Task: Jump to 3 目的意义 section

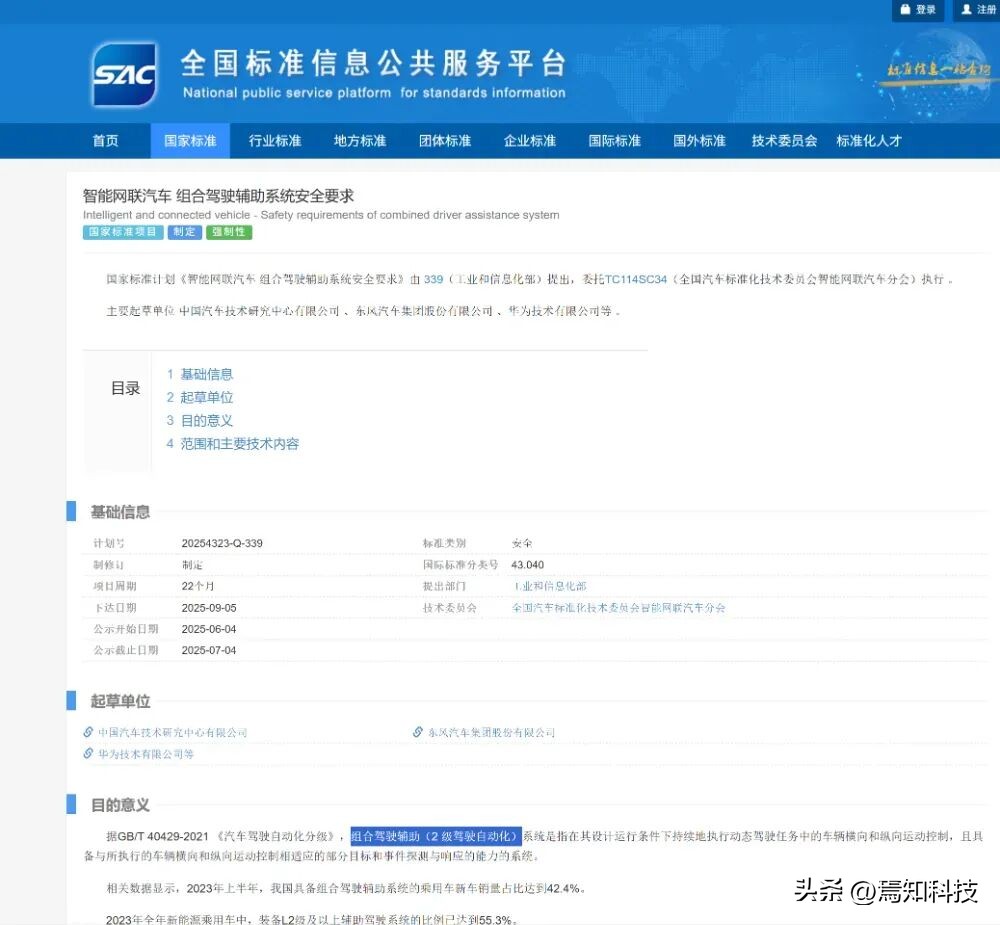Action: (200, 420)
